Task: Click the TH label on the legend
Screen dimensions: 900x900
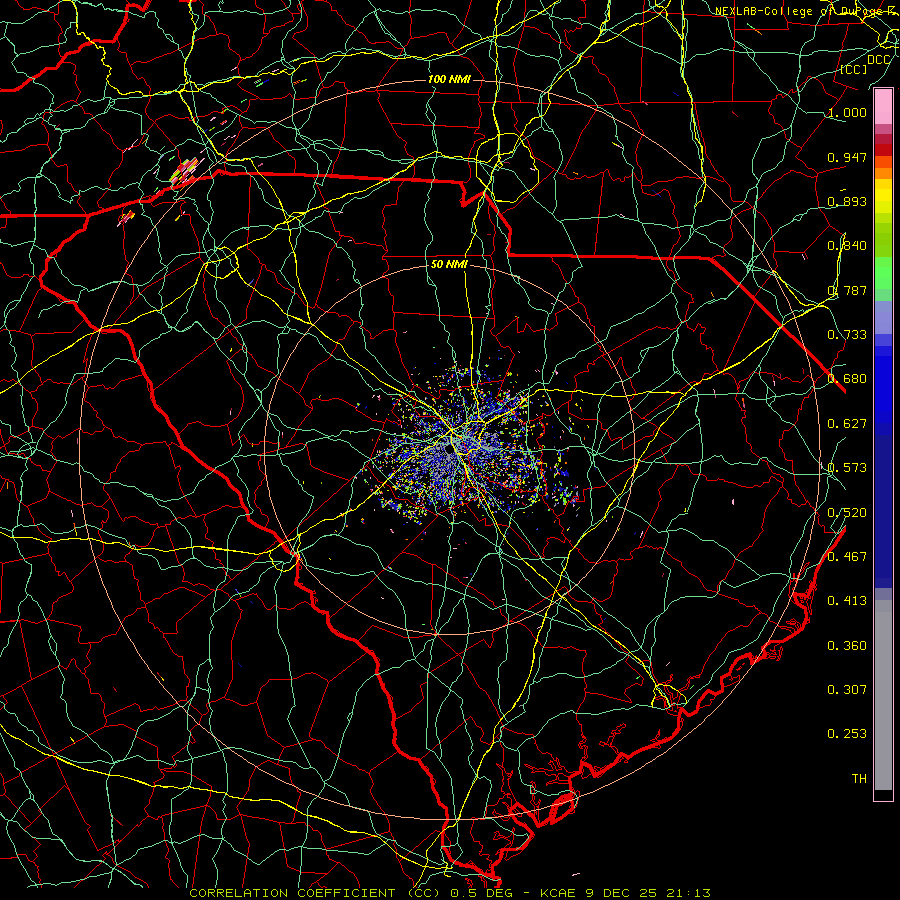Action: tap(859, 779)
